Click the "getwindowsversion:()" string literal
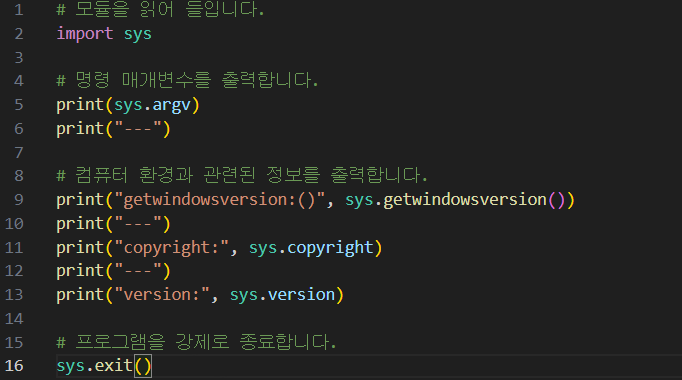Image resolution: width=682 pixels, height=380 pixels. 220,200
